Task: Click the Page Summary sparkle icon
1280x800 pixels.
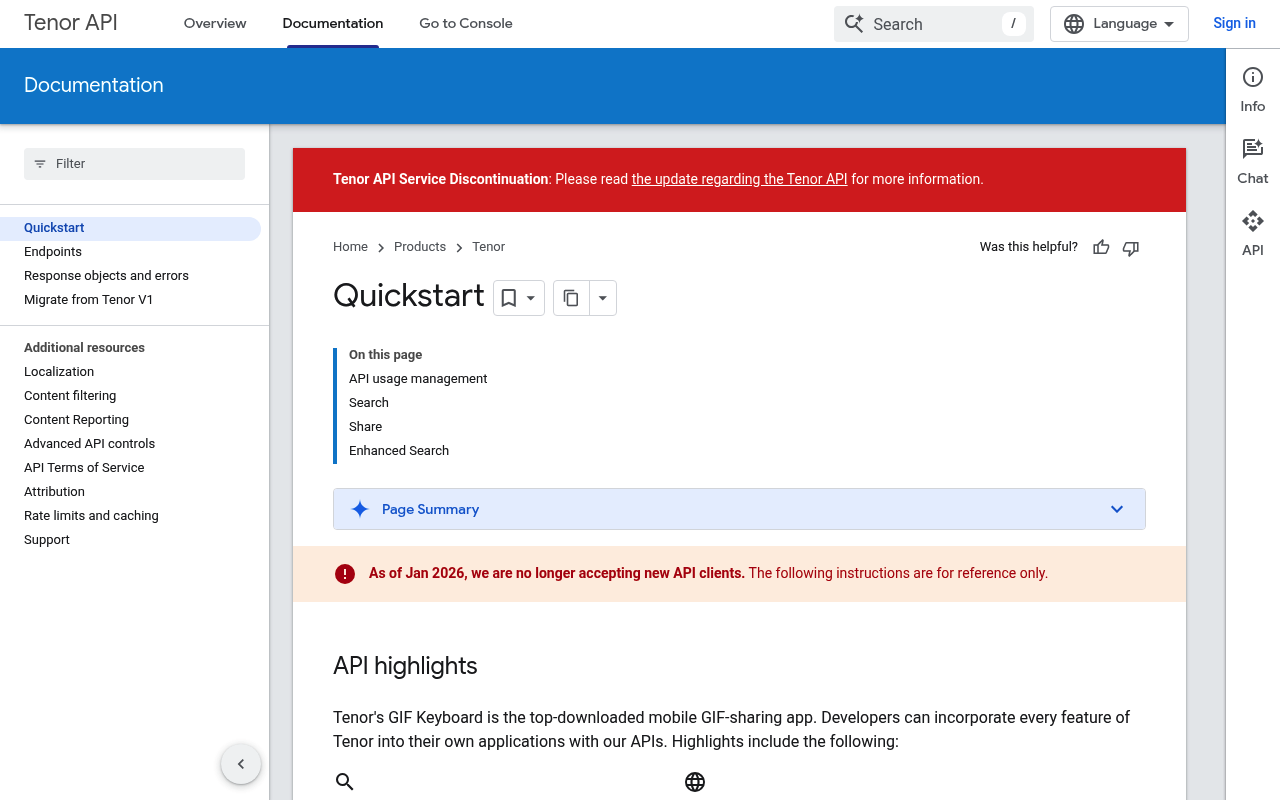Action: (x=360, y=509)
